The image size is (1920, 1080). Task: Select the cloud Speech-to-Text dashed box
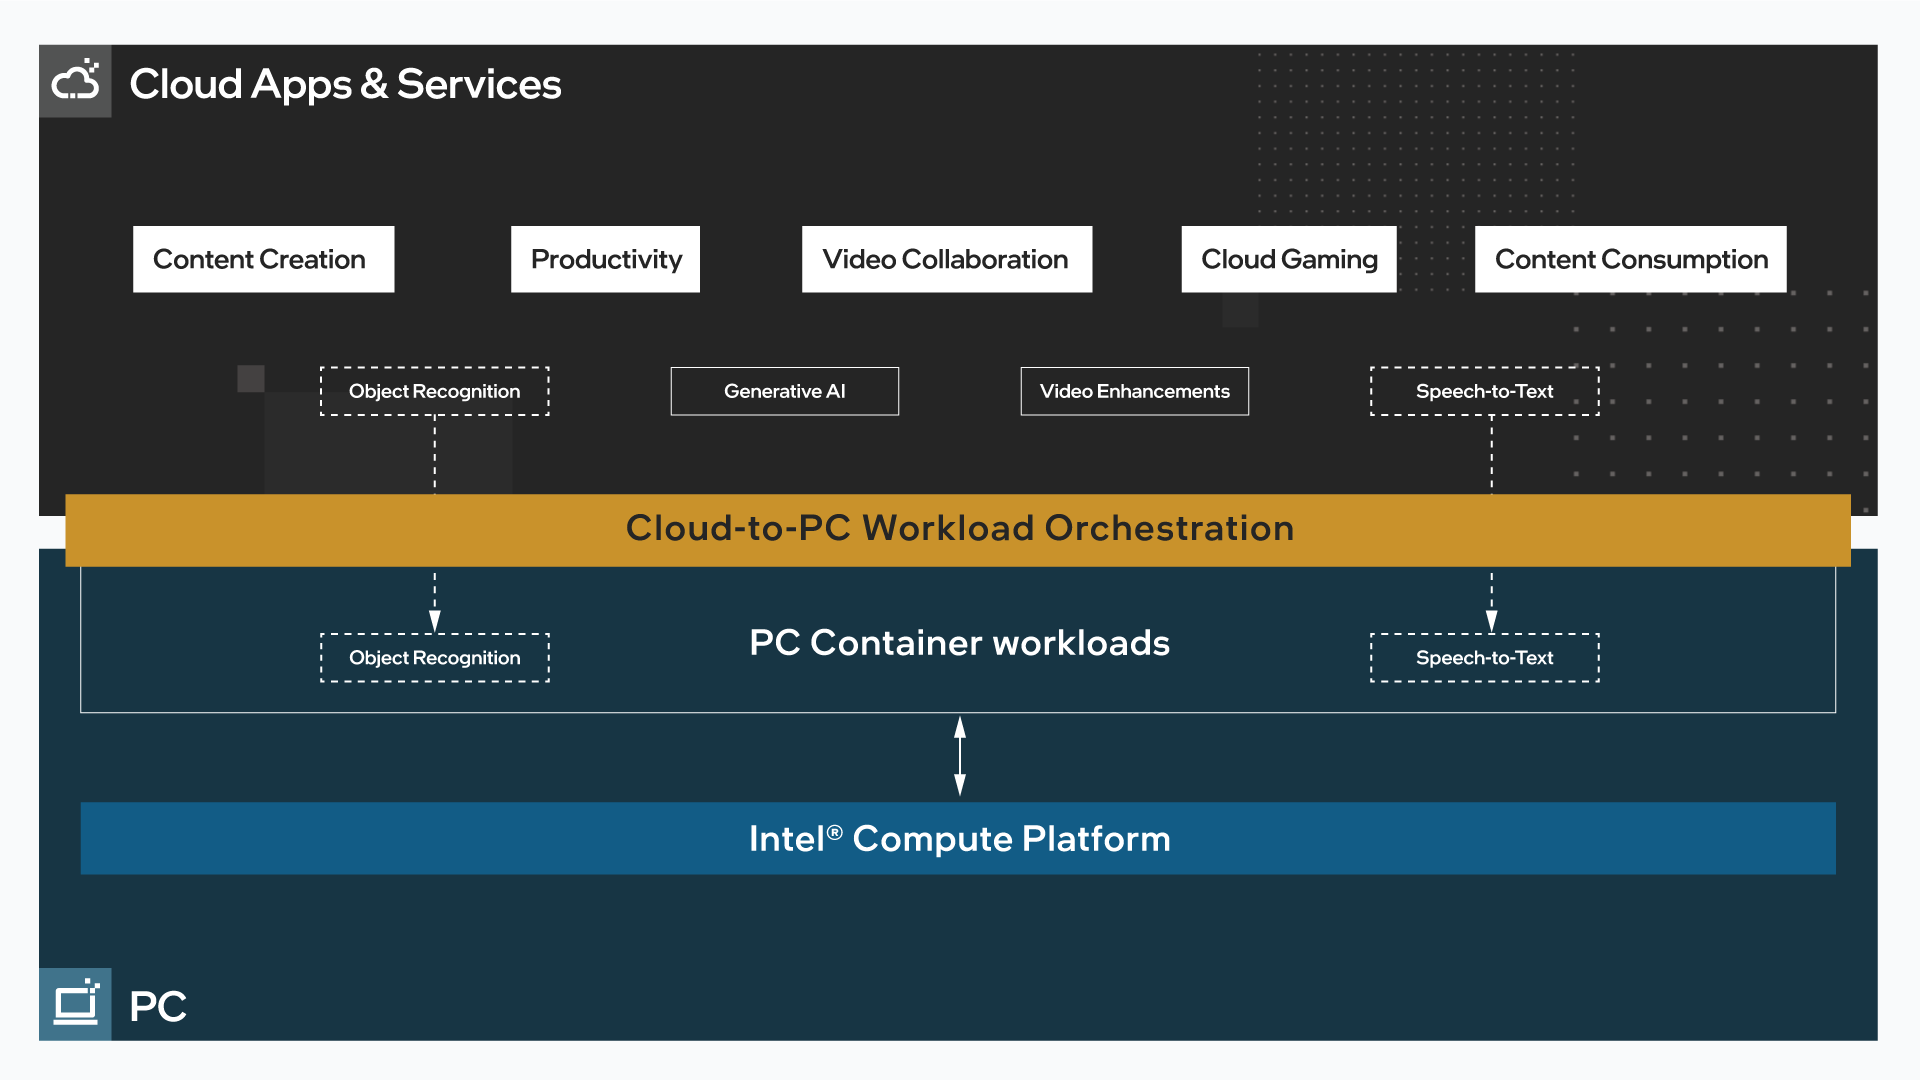pos(1484,391)
